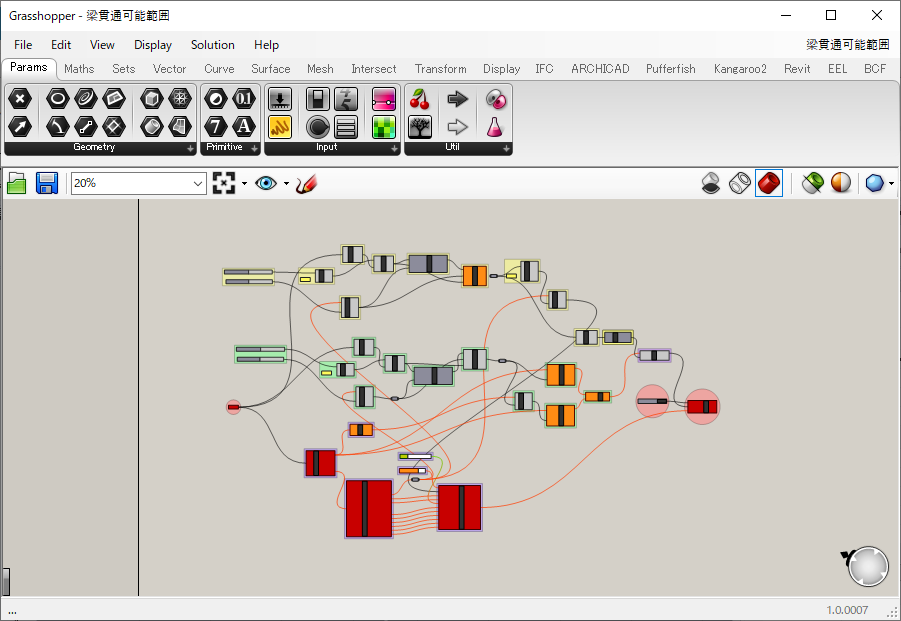The image size is (901, 621).
Task: Save the document with the floppy icon
Action: click(47, 183)
